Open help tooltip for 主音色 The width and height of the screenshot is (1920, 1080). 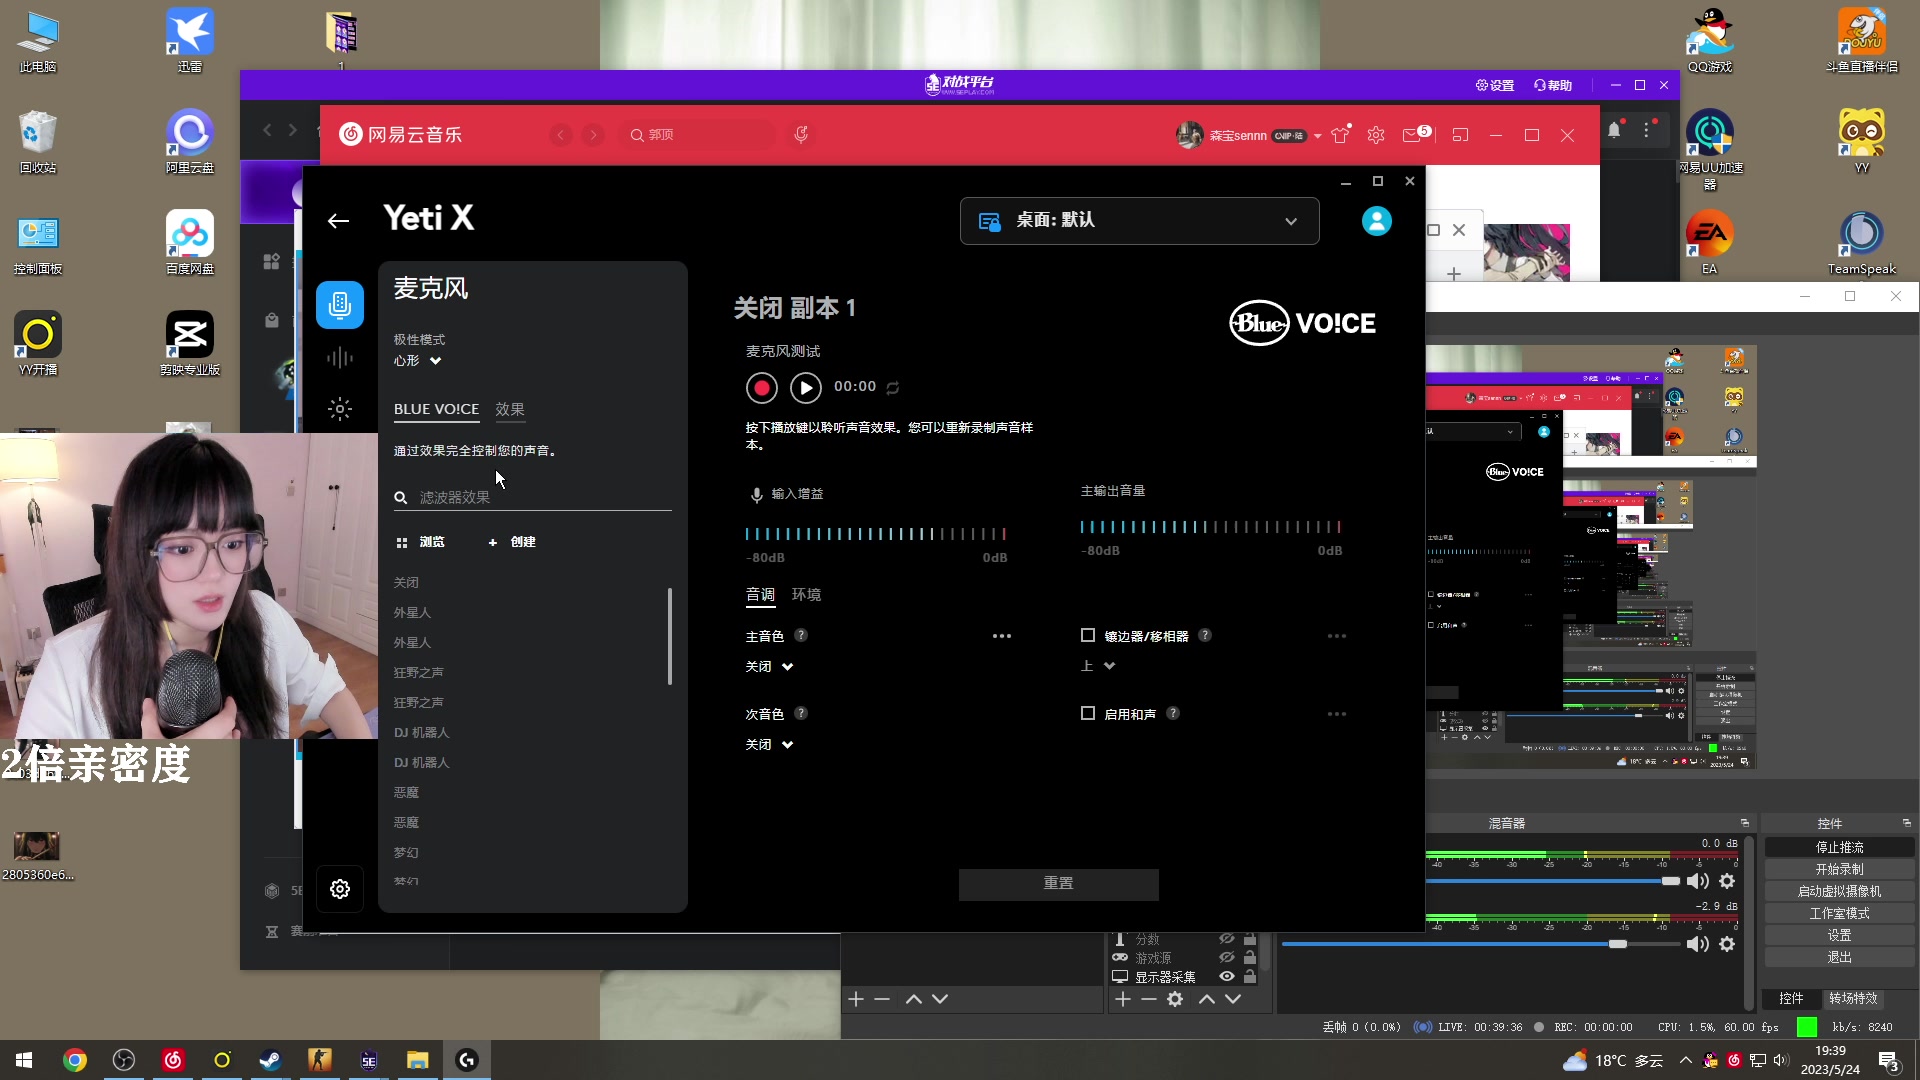[x=801, y=635]
